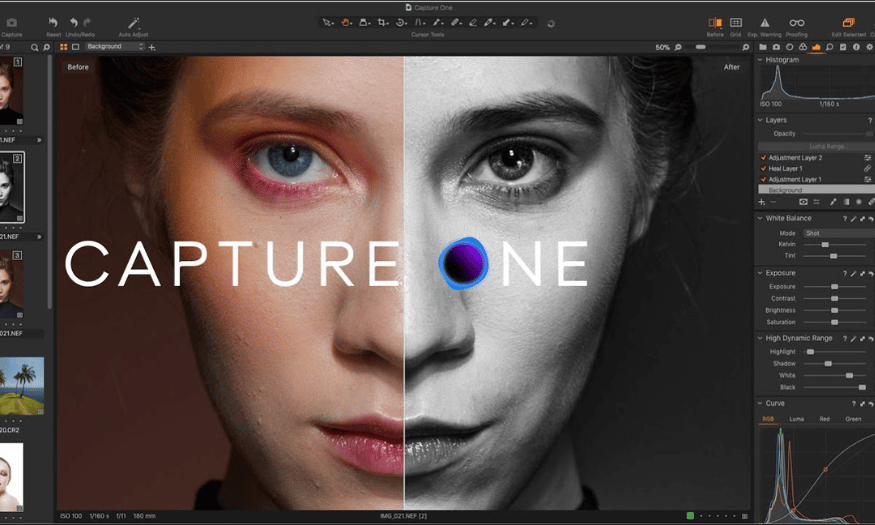This screenshot has height=525, width=875.
Task: Open the Color tool tab
Action: pyautogui.click(x=803, y=47)
